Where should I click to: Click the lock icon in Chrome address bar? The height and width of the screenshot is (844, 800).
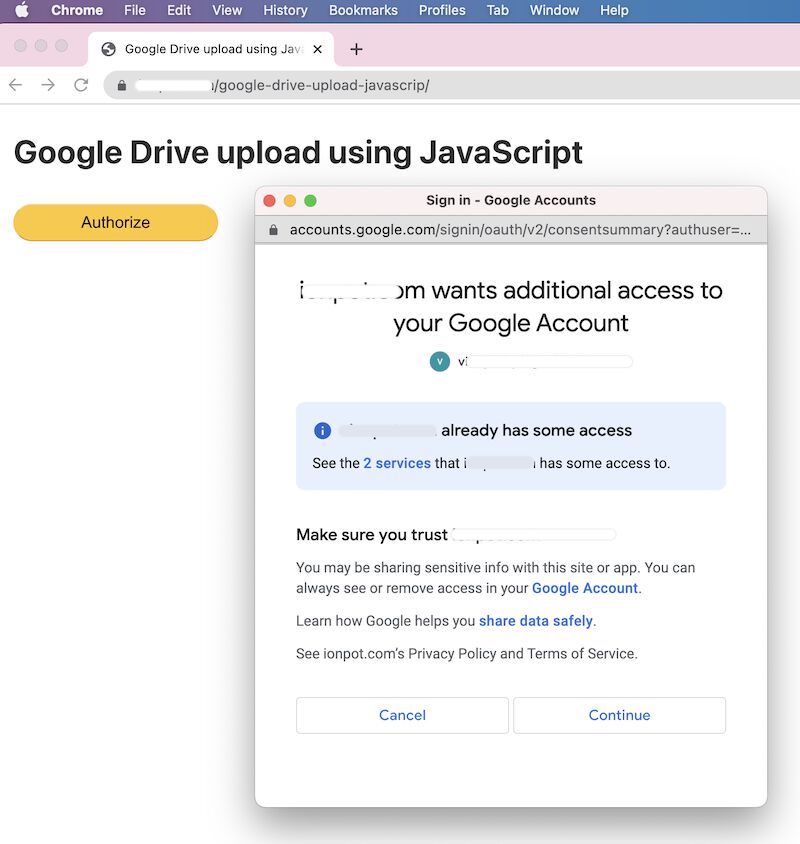click(x=122, y=85)
